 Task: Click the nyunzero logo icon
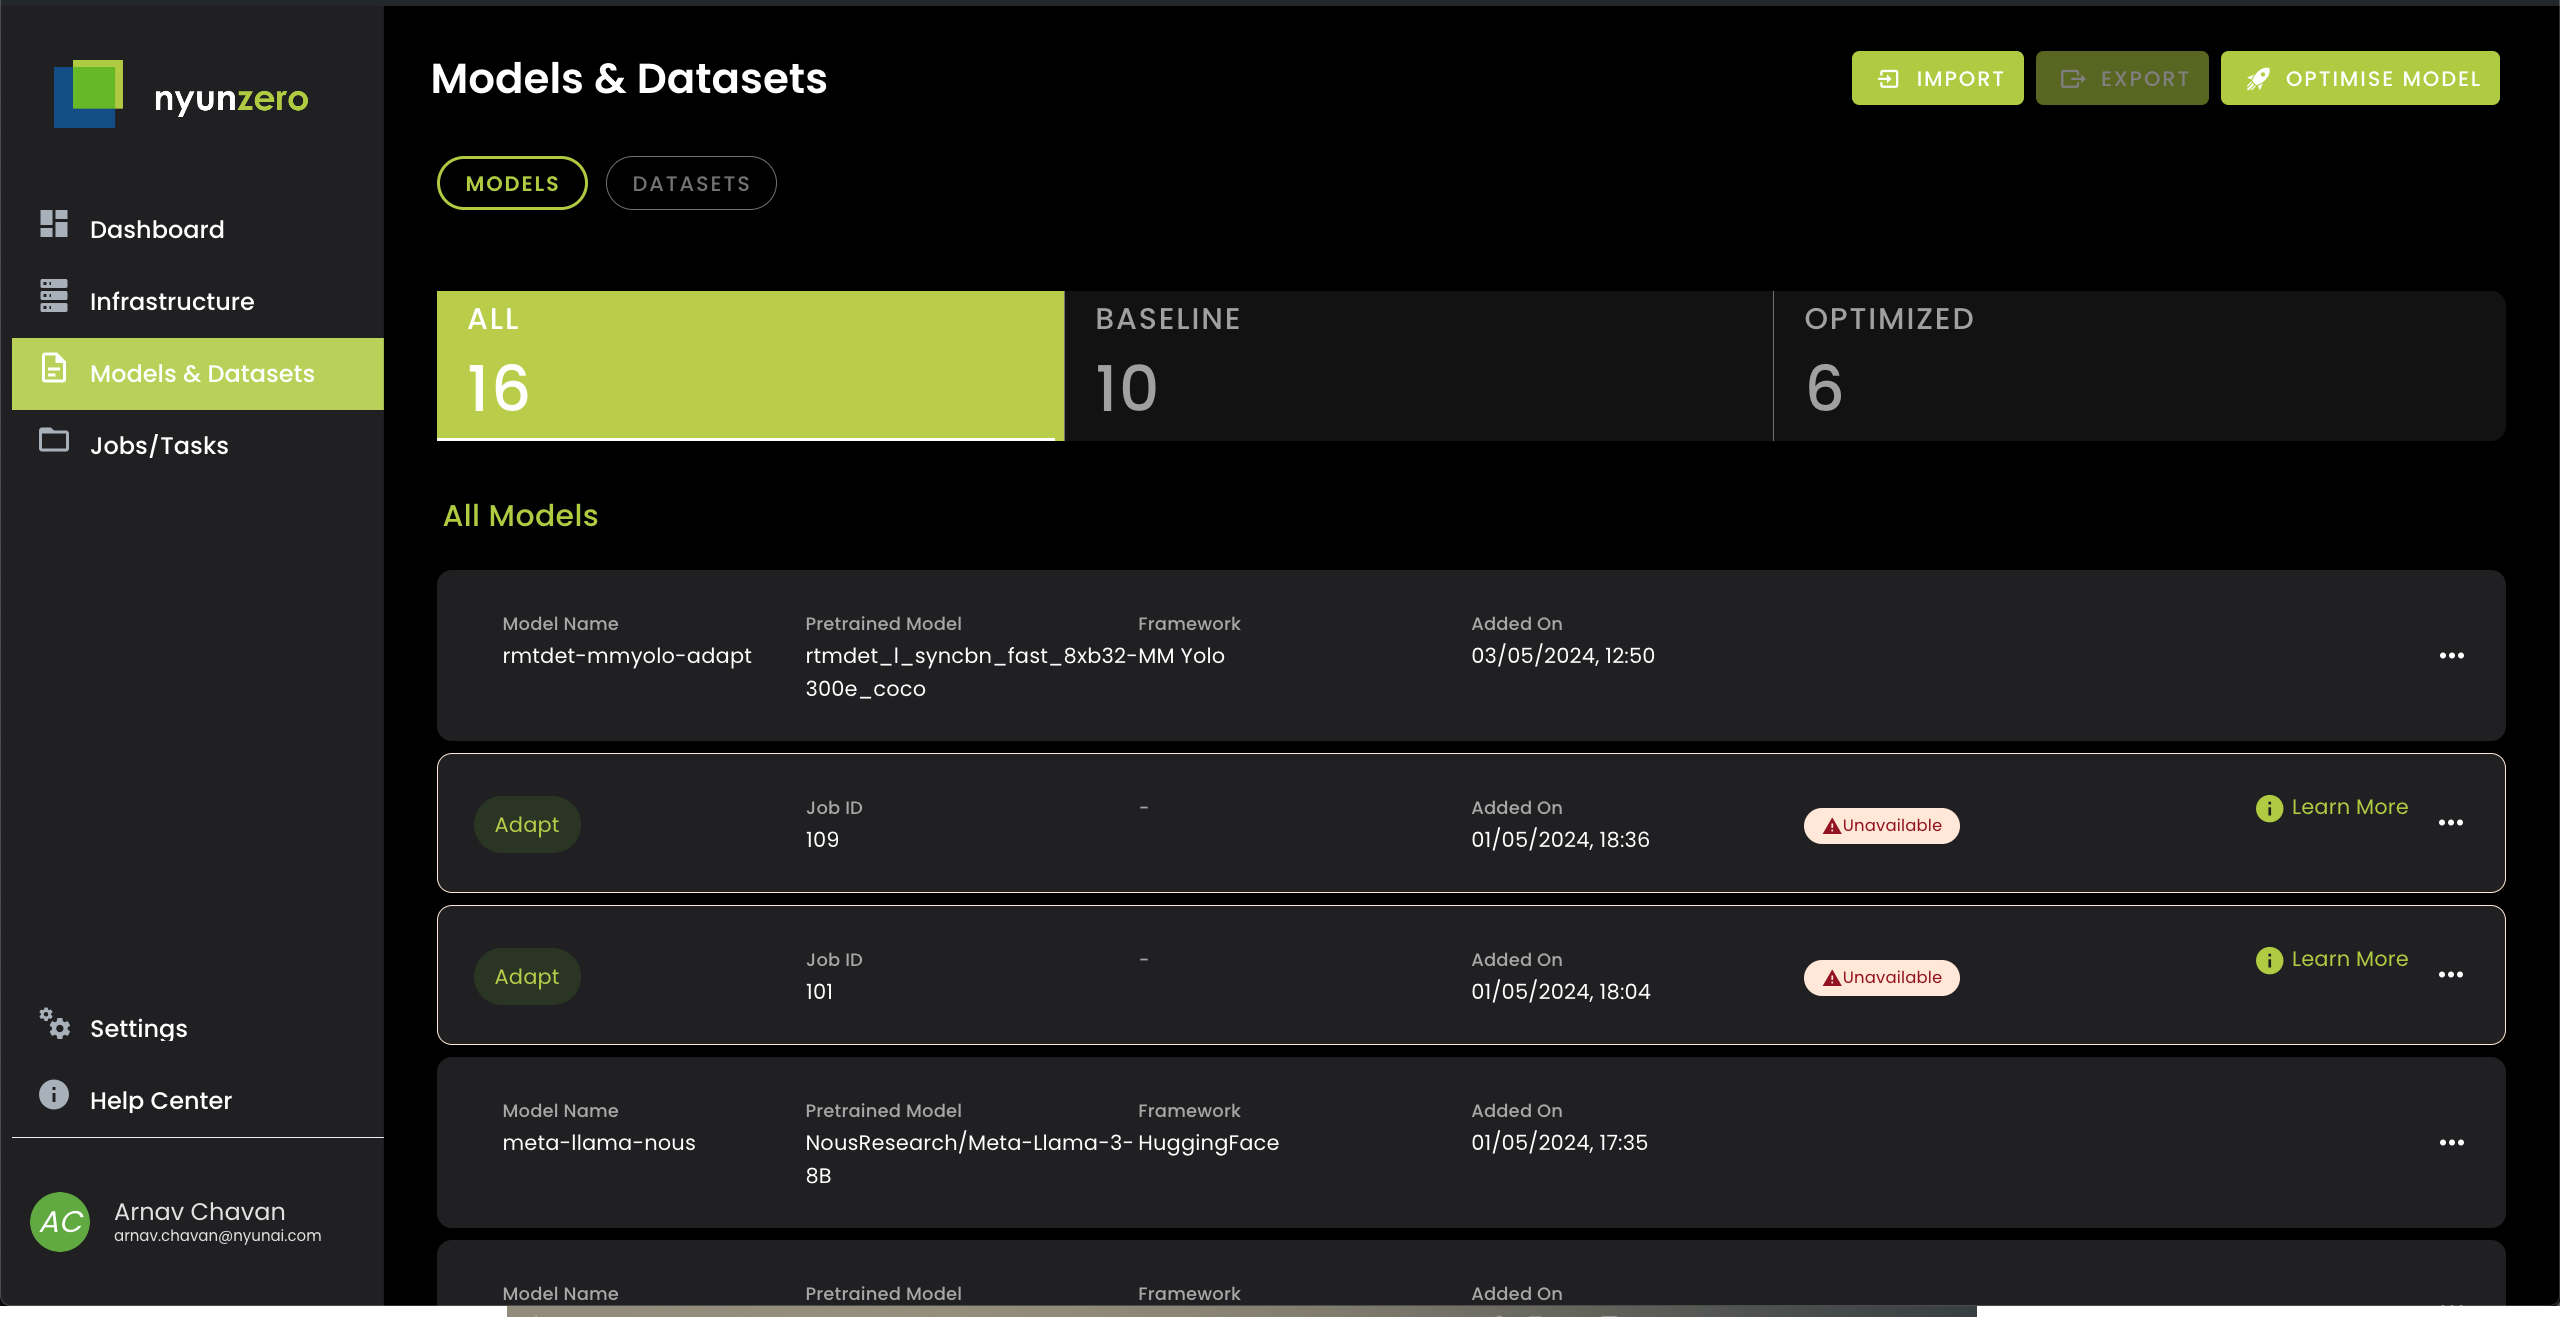tap(89, 94)
